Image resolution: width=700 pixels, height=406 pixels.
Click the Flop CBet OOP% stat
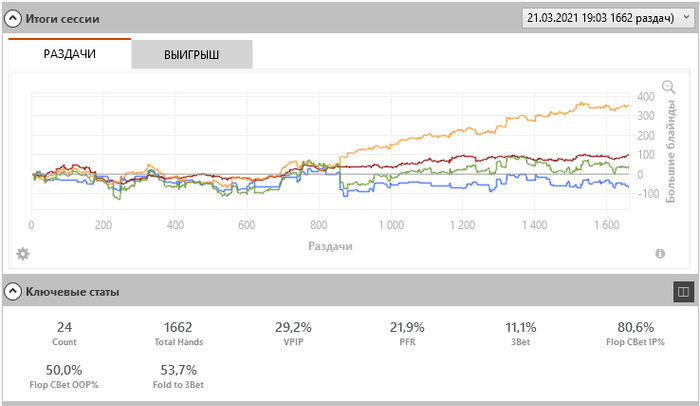(x=65, y=377)
